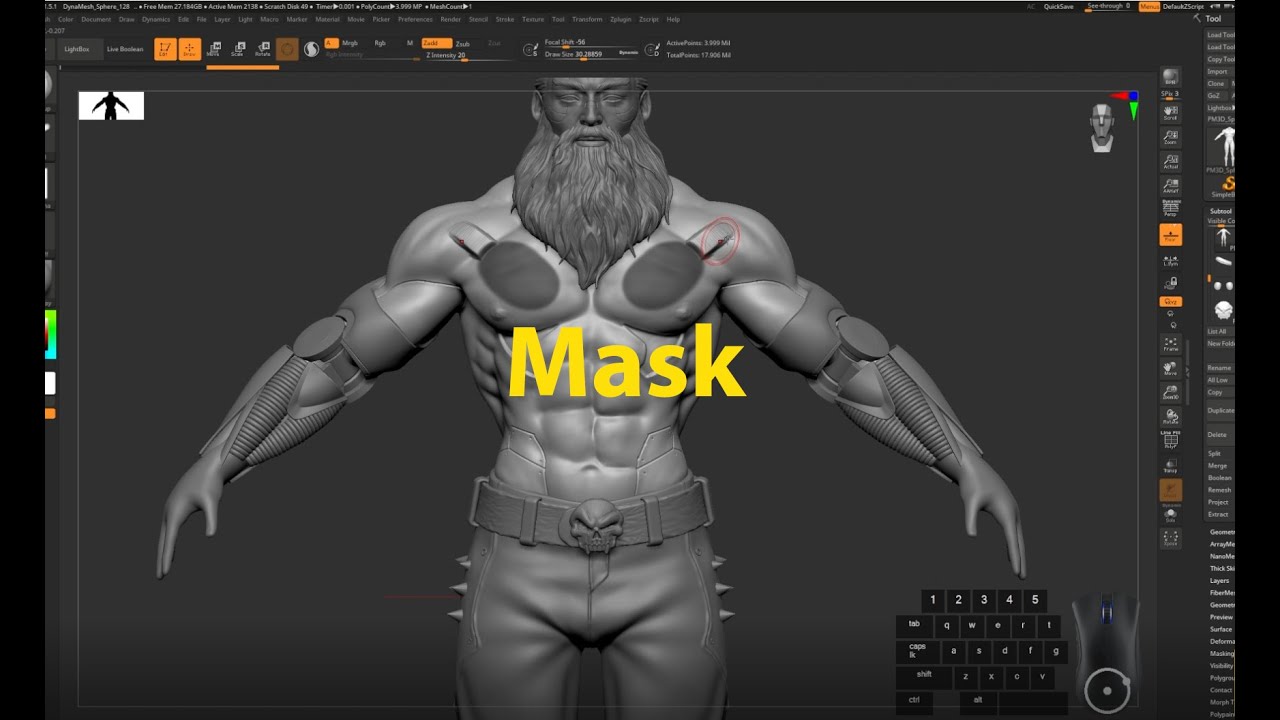Expand the Masking palette
The width and height of the screenshot is (1280, 720).
[1222, 653]
